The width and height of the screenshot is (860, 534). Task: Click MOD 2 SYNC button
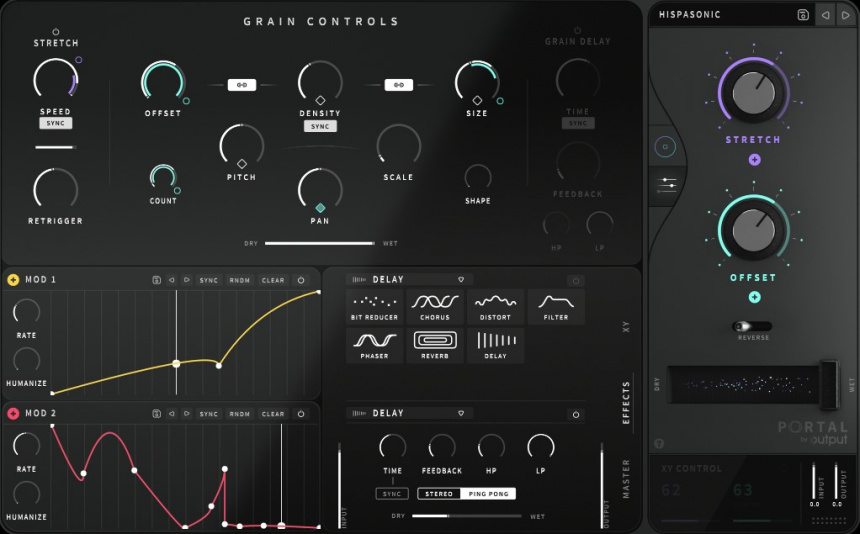pyautogui.click(x=208, y=414)
